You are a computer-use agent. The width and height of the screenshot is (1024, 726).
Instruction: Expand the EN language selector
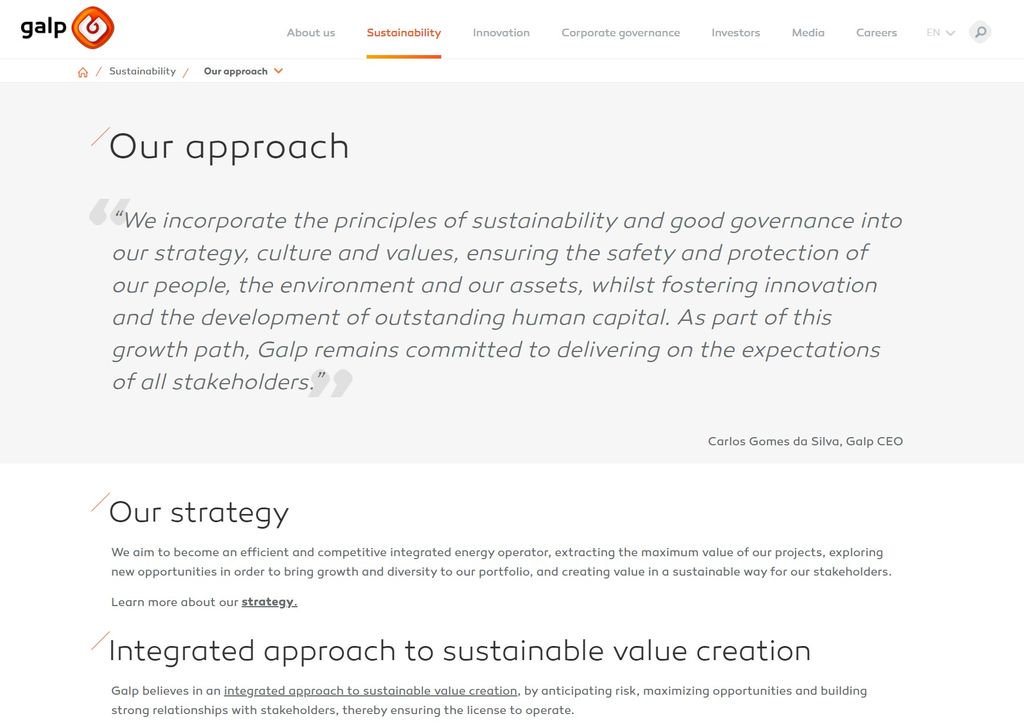pyautogui.click(x=940, y=33)
